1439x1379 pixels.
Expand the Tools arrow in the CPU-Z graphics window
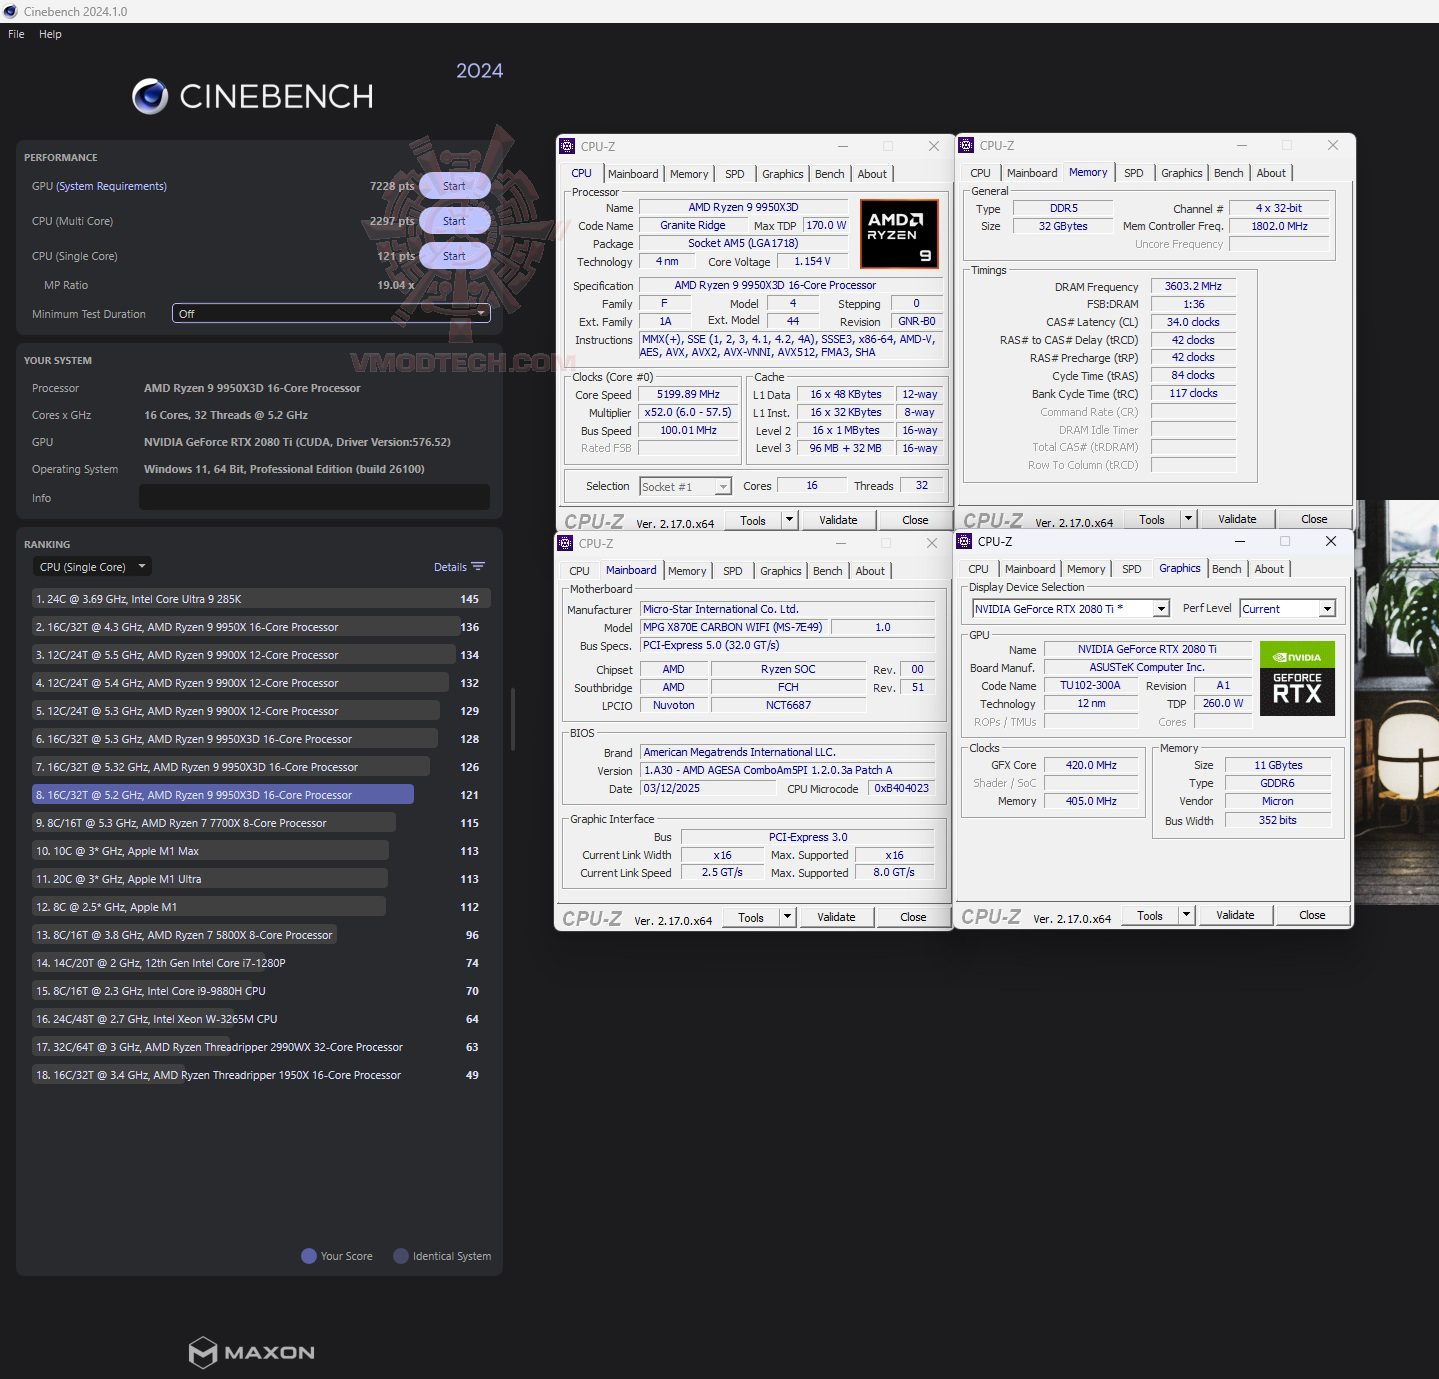[x=1186, y=915]
